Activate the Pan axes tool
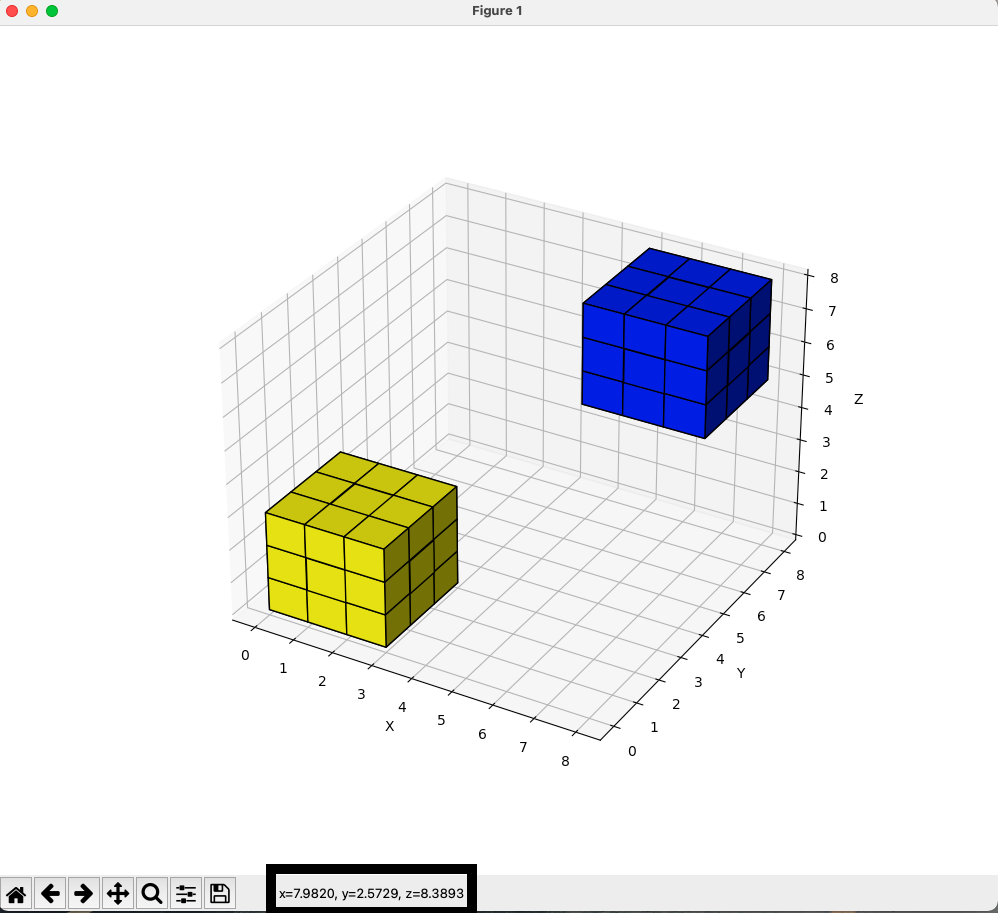Viewport: 998px width, 913px height. click(118, 893)
